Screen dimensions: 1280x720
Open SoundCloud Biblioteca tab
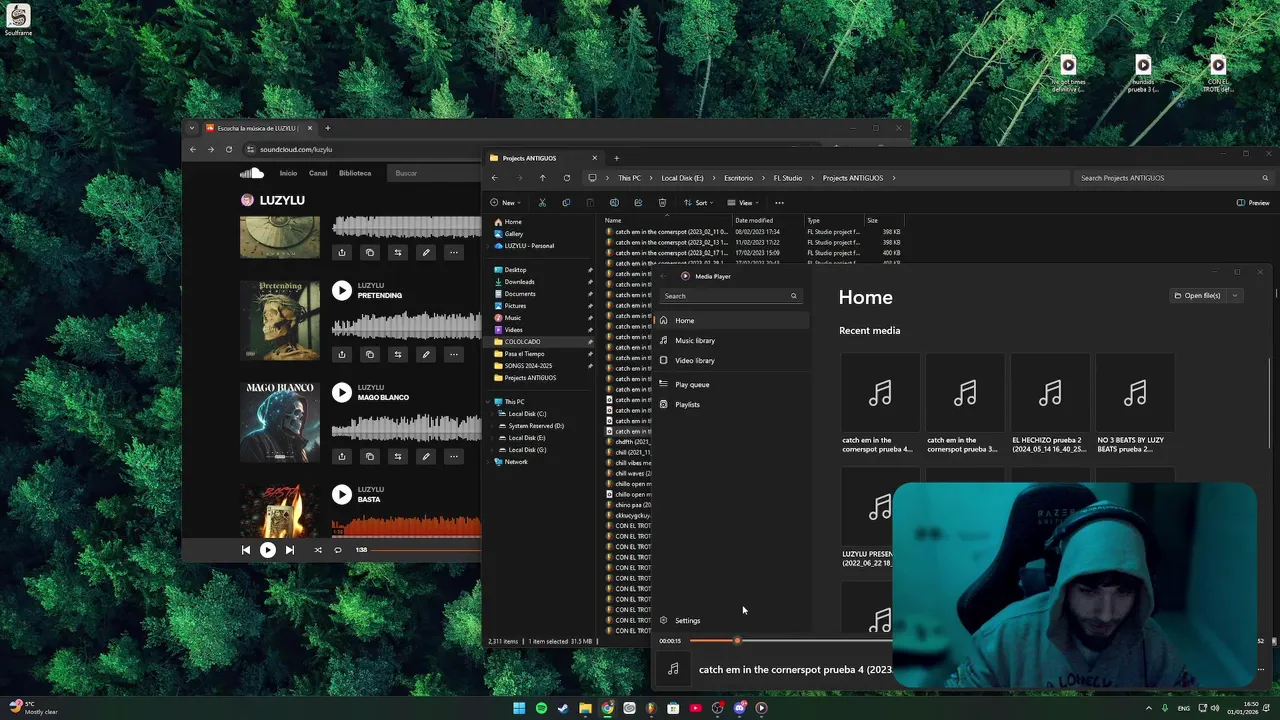(x=355, y=173)
